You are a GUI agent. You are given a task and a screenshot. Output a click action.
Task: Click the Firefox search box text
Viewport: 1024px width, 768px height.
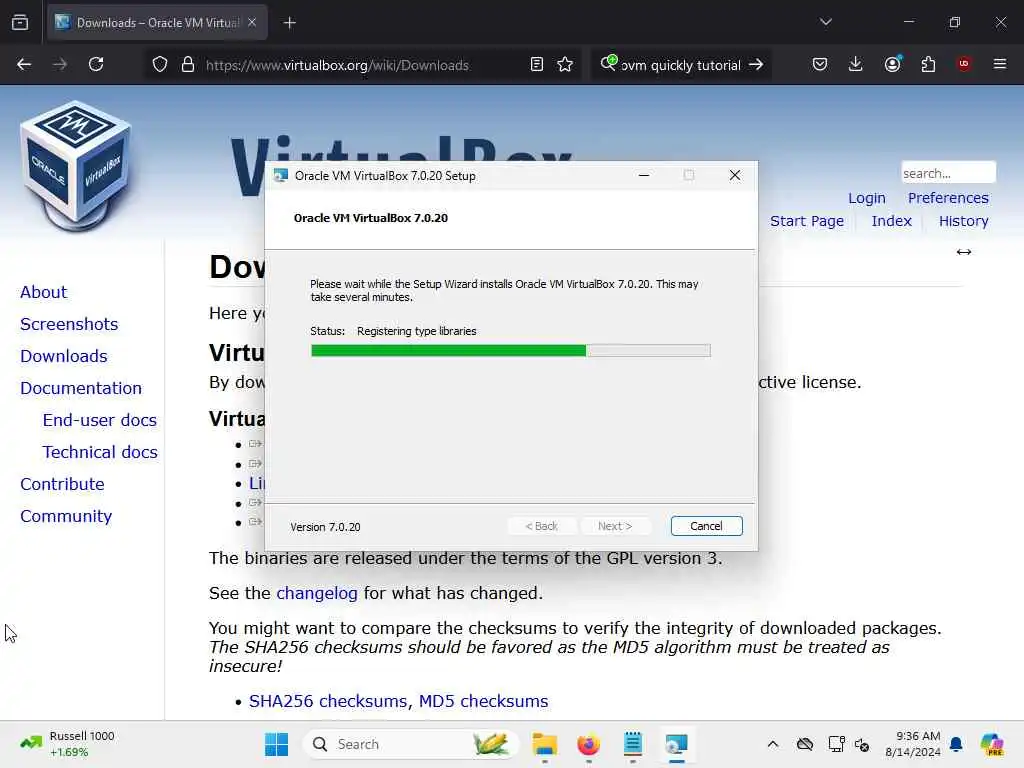(680, 65)
